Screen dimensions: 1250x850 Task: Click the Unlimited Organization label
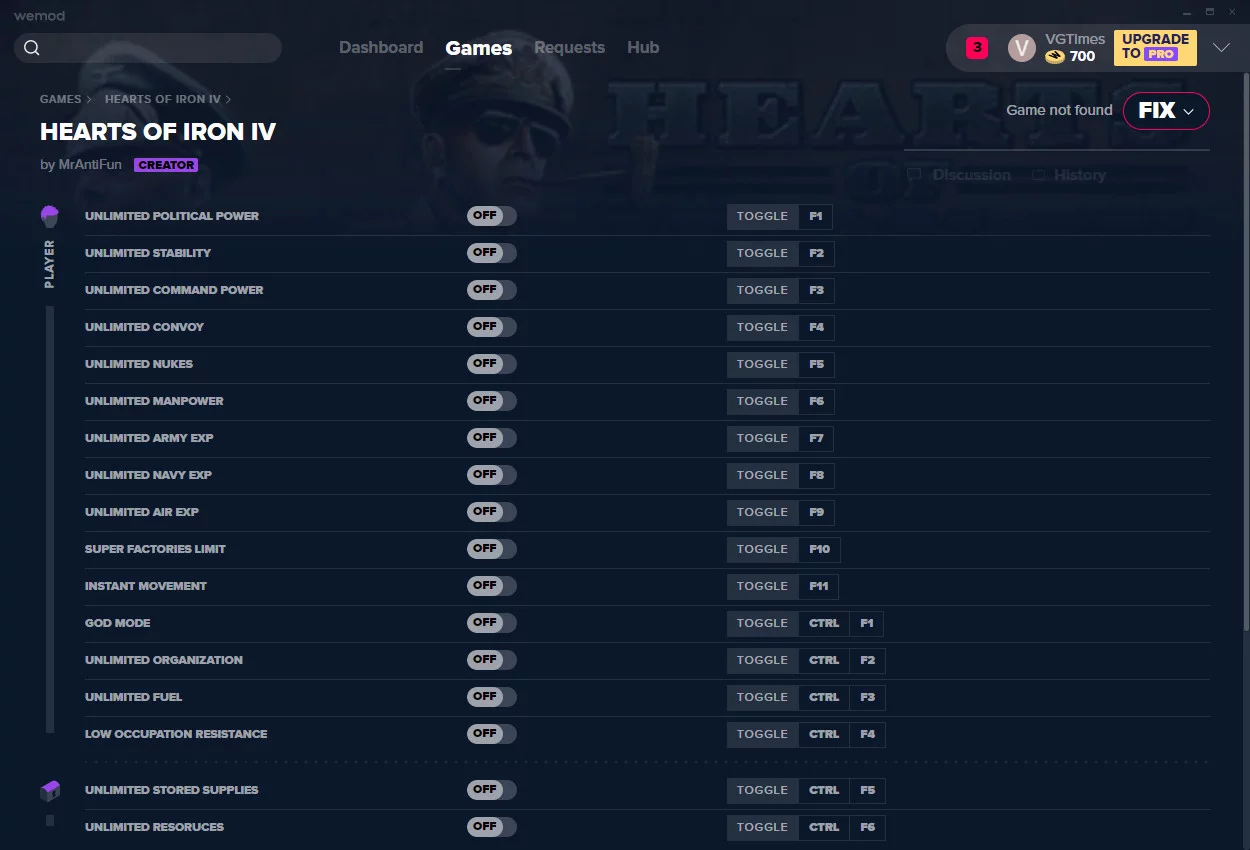point(164,660)
